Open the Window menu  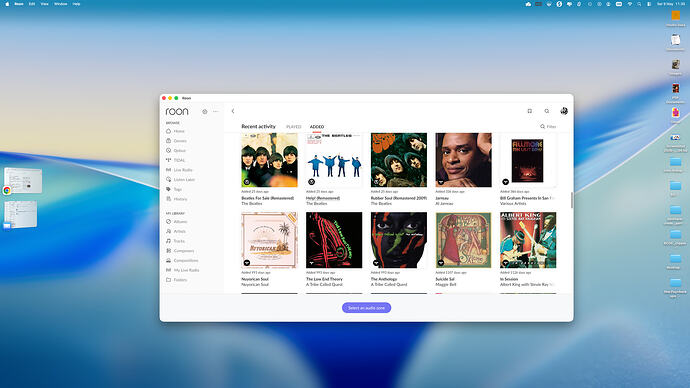(x=61, y=4)
